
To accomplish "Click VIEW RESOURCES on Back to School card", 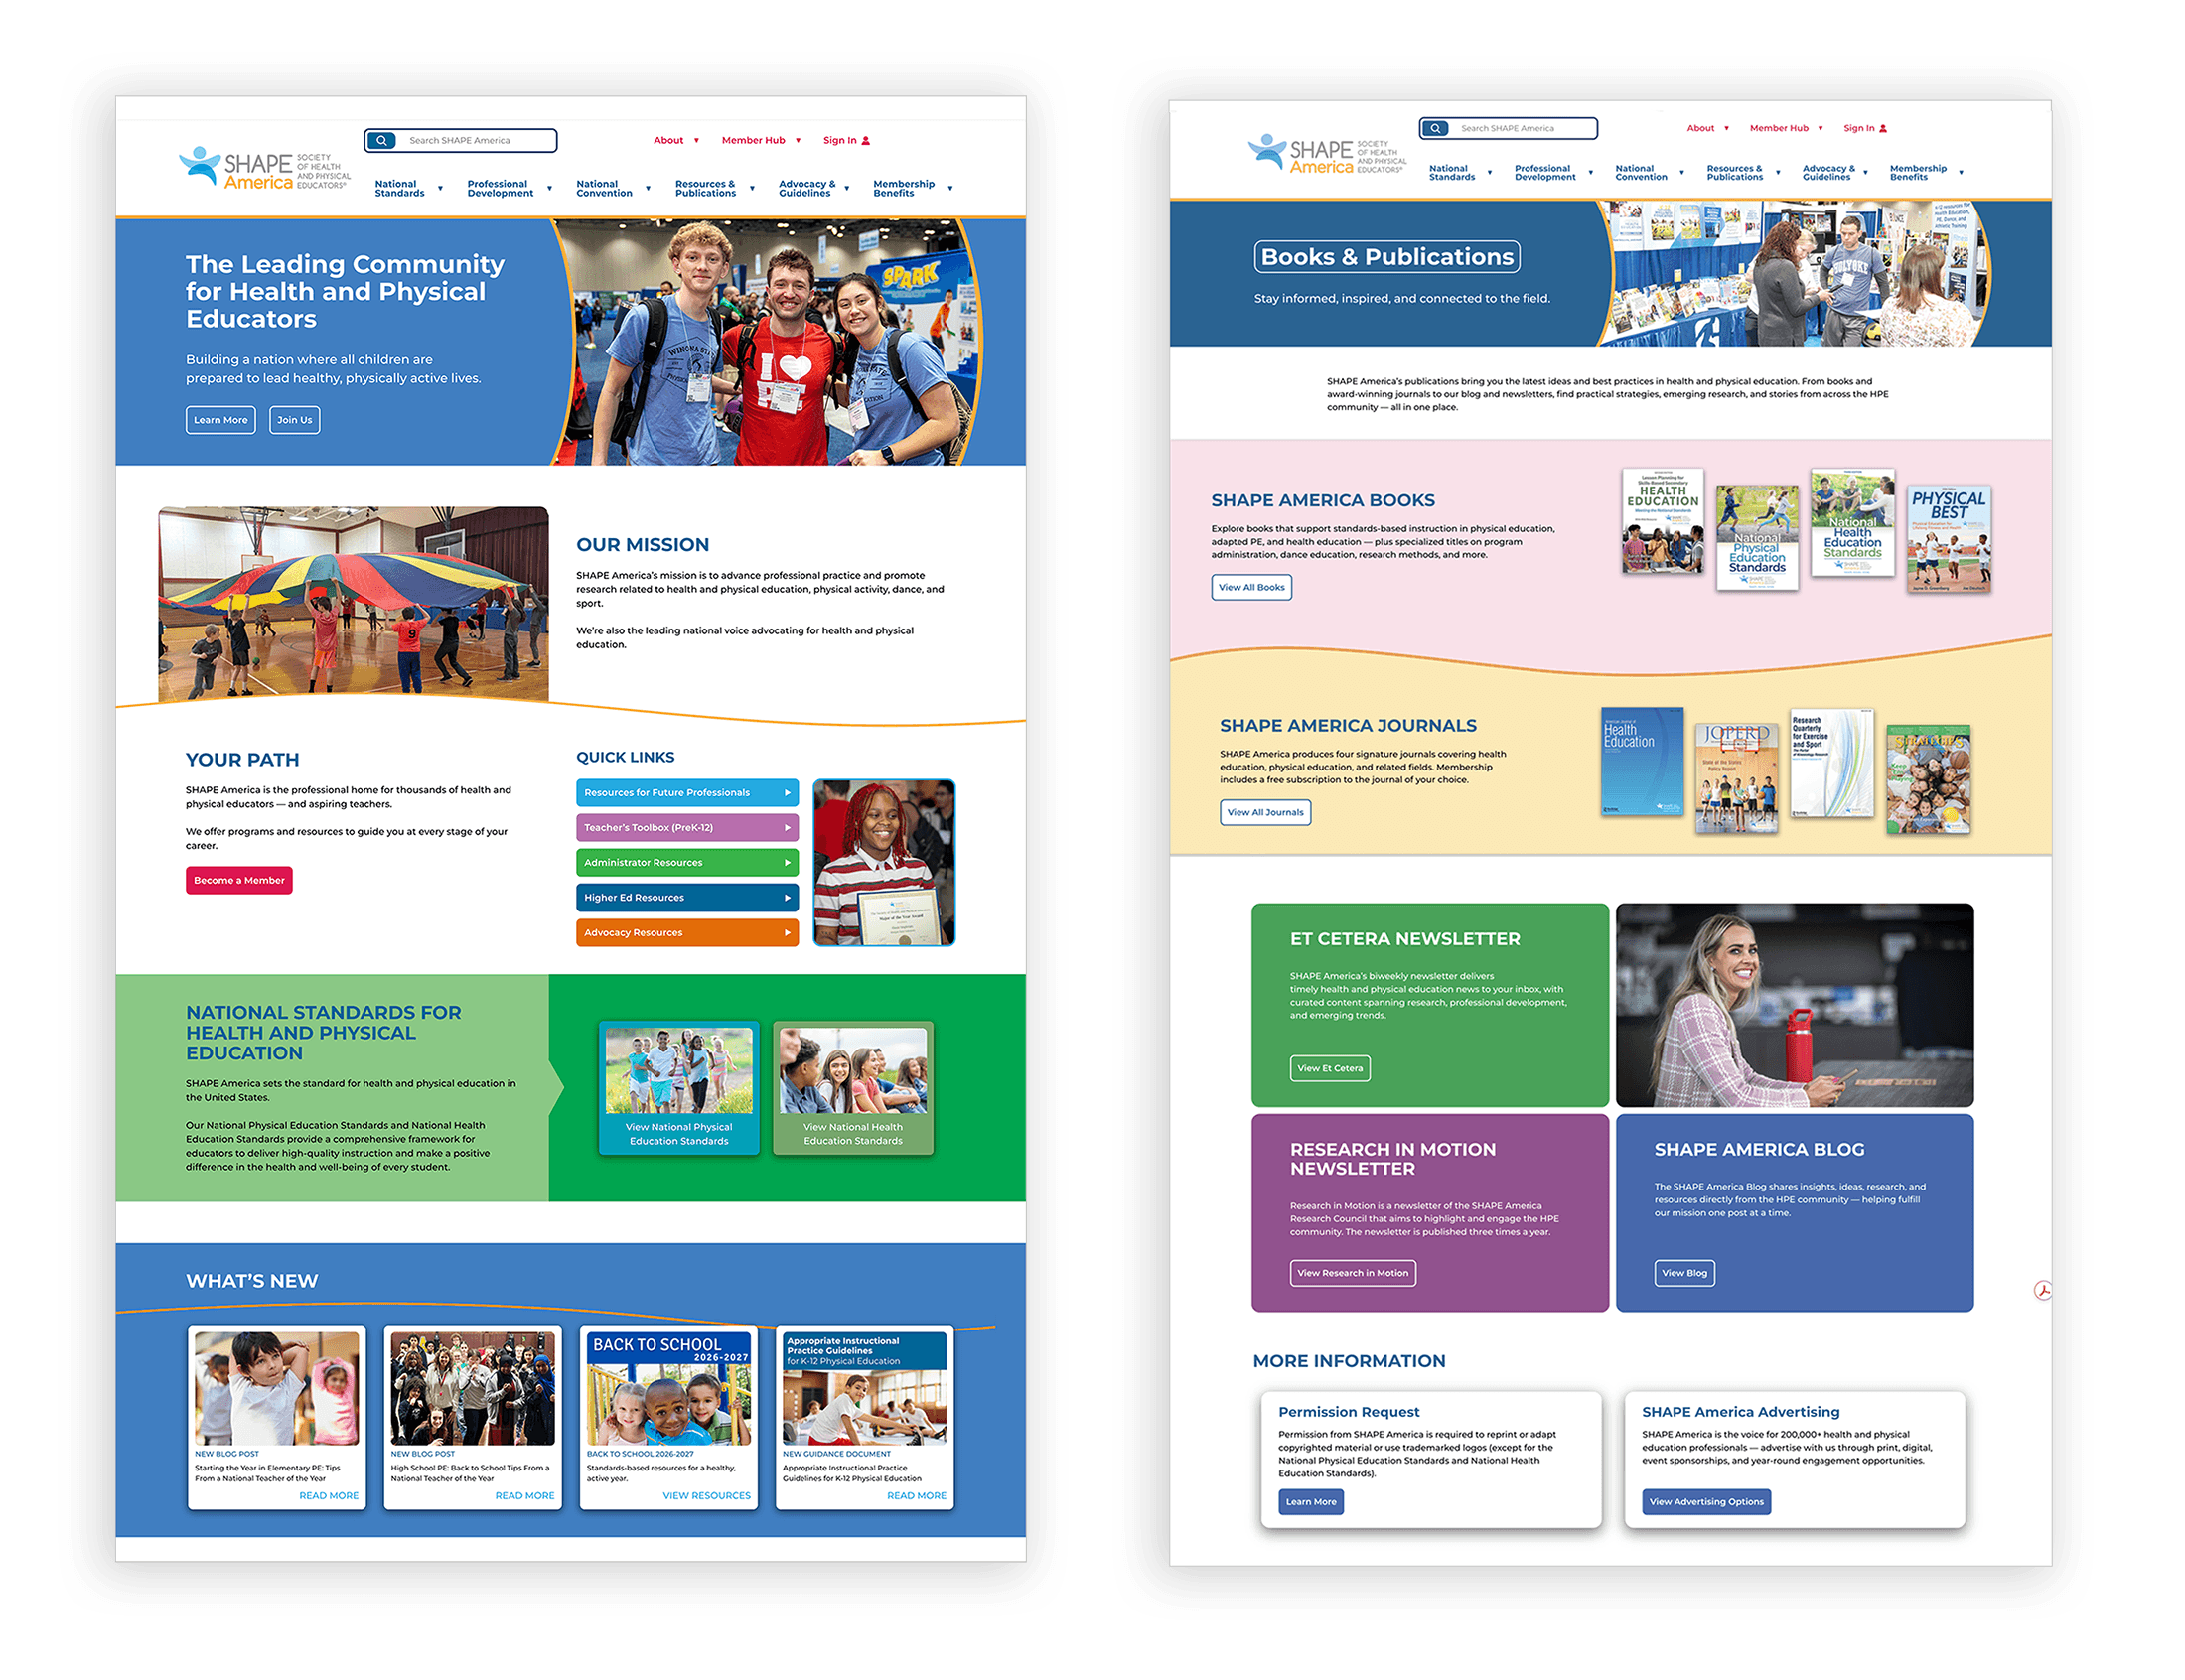I will coord(706,1496).
